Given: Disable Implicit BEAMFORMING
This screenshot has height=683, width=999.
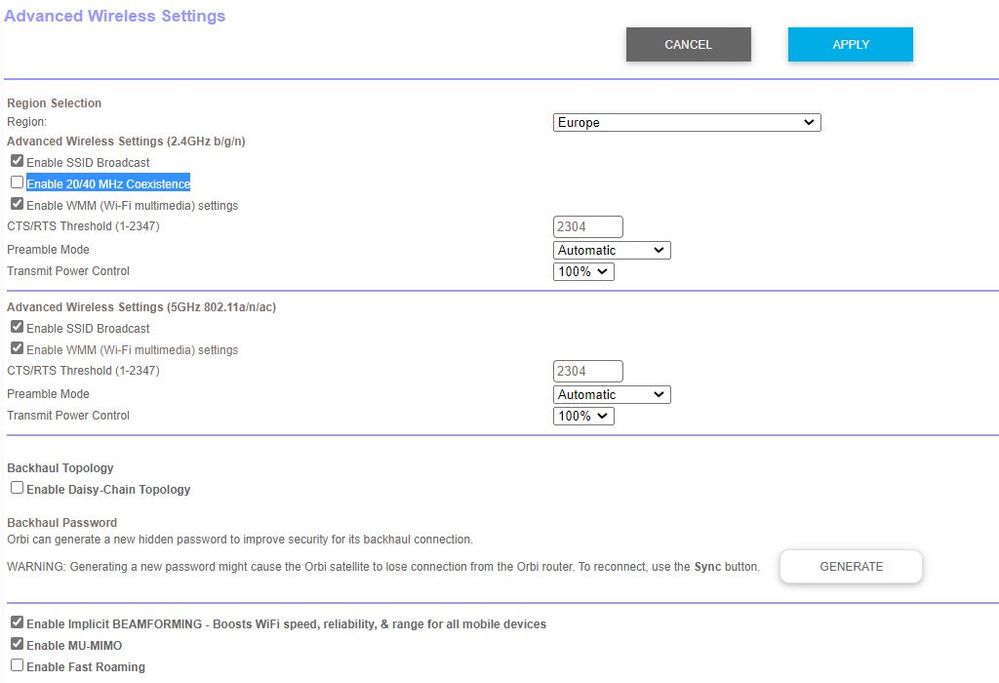Looking at the screenshot, I should (x=16, y=621).
